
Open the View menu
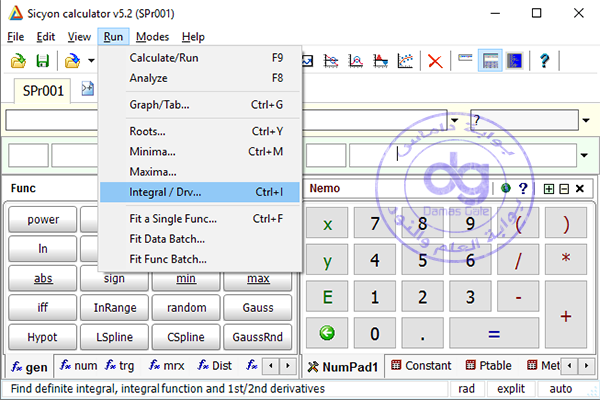[79, 37]
